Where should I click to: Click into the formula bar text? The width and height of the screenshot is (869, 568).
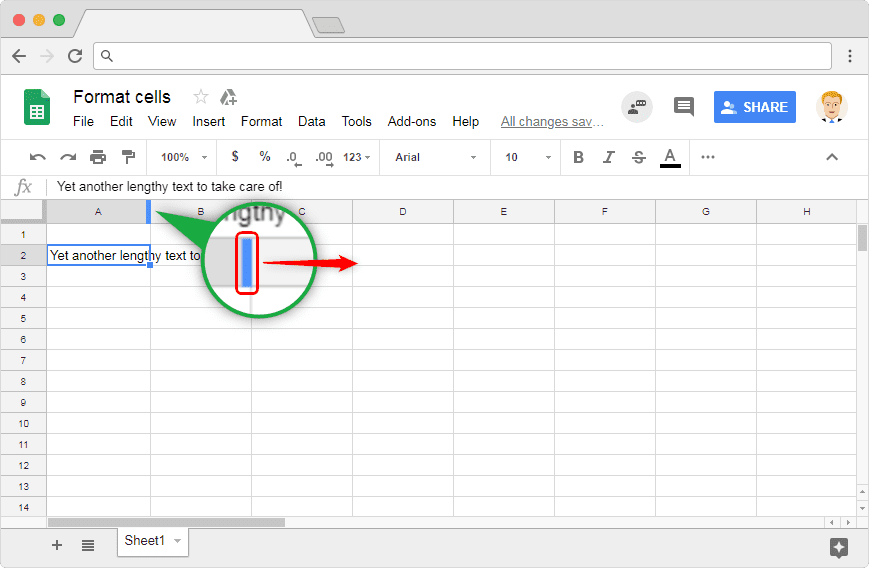170,187
